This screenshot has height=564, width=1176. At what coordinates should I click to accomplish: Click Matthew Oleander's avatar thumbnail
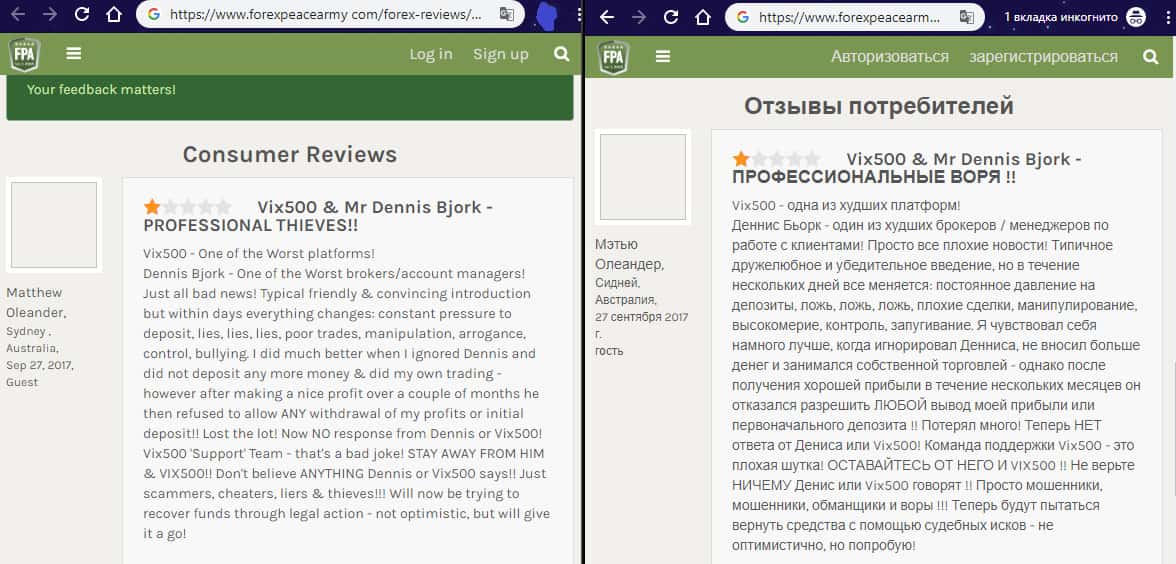[x=54, y=224]
